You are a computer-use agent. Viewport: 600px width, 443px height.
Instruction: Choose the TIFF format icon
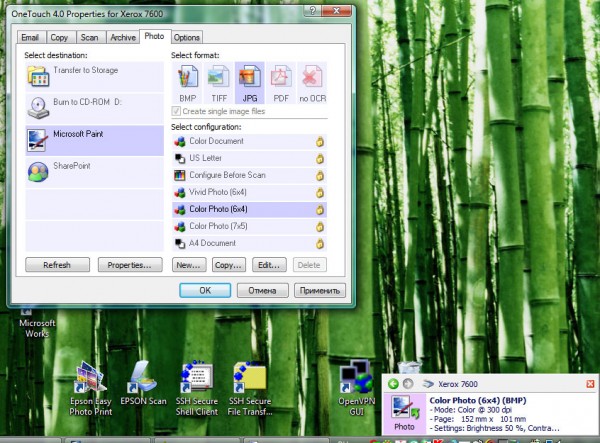coord(219,83)
